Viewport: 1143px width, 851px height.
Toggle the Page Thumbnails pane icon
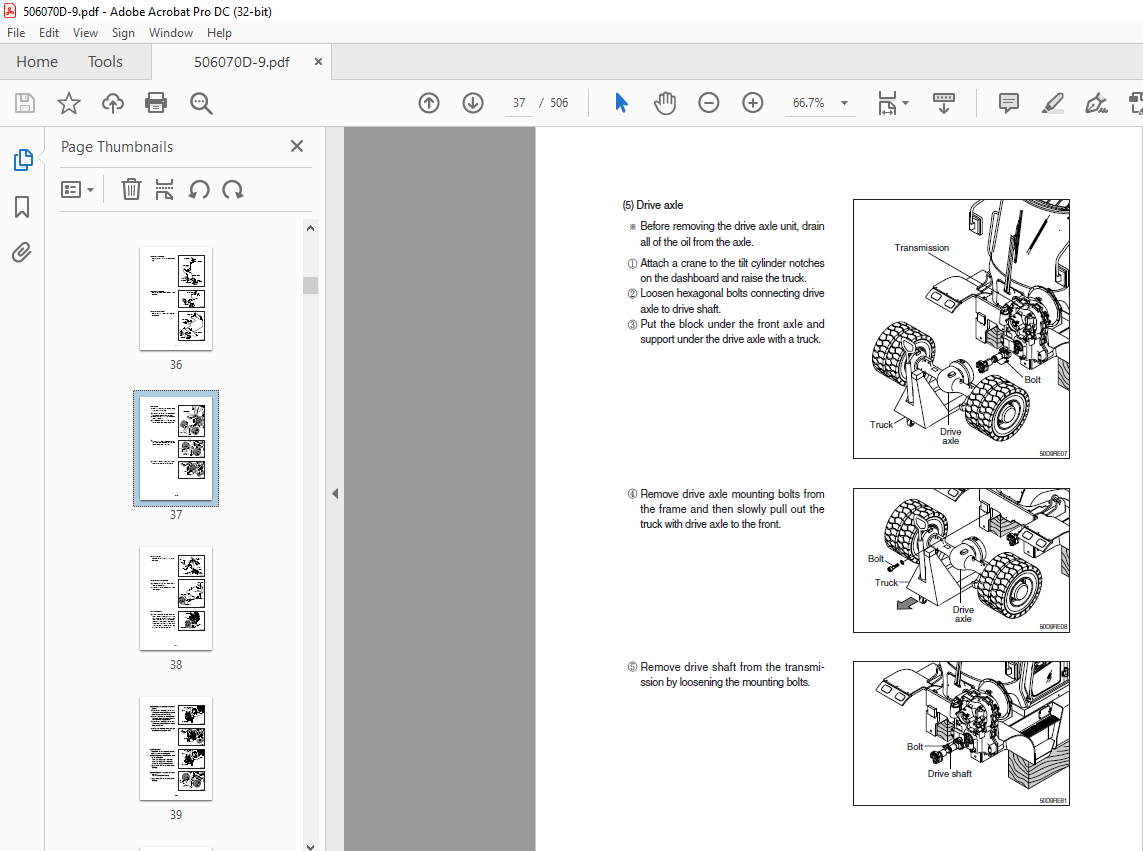pyautogui.click(x=22, y=160)
